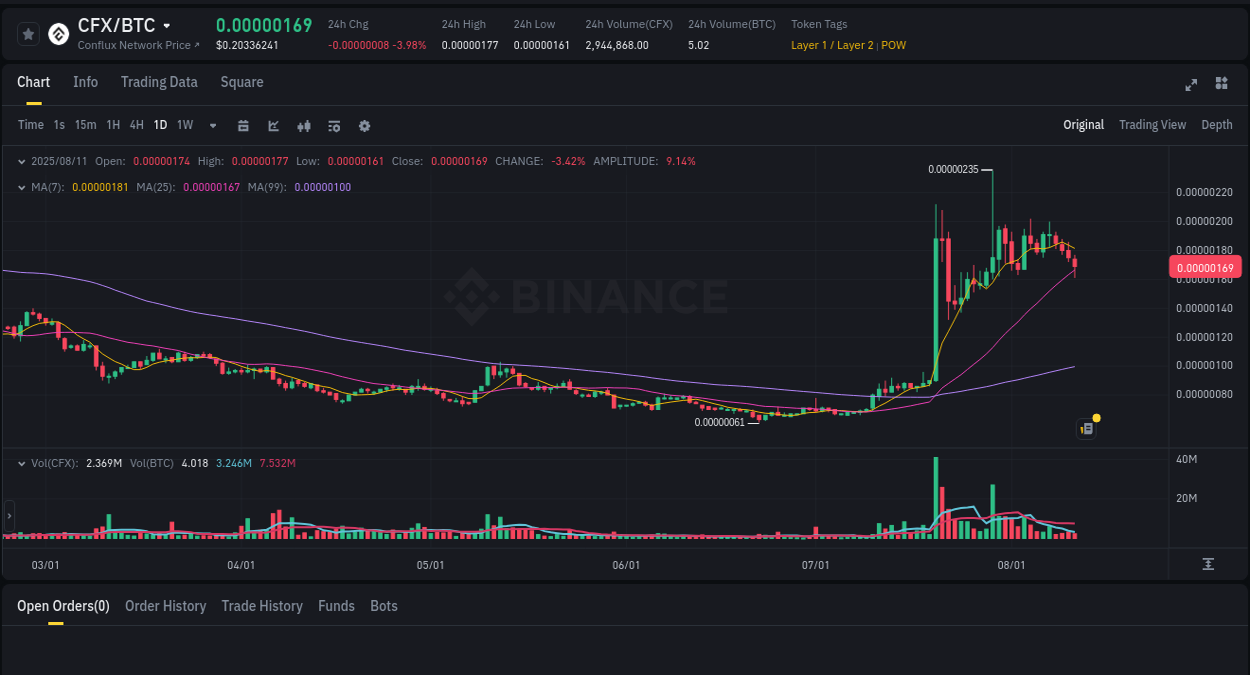Select the 1s interval
The image size is (1250, 675).
59,125
